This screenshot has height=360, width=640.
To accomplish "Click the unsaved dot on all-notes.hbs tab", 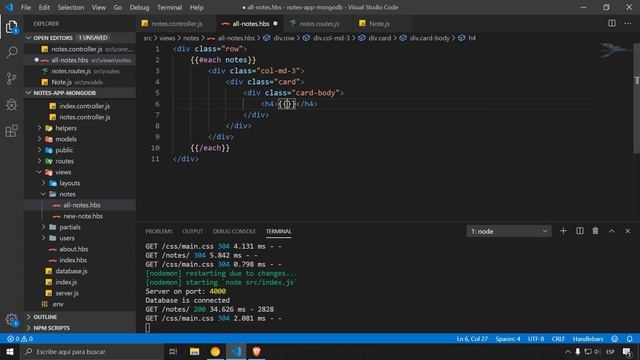I will (276, 24).
